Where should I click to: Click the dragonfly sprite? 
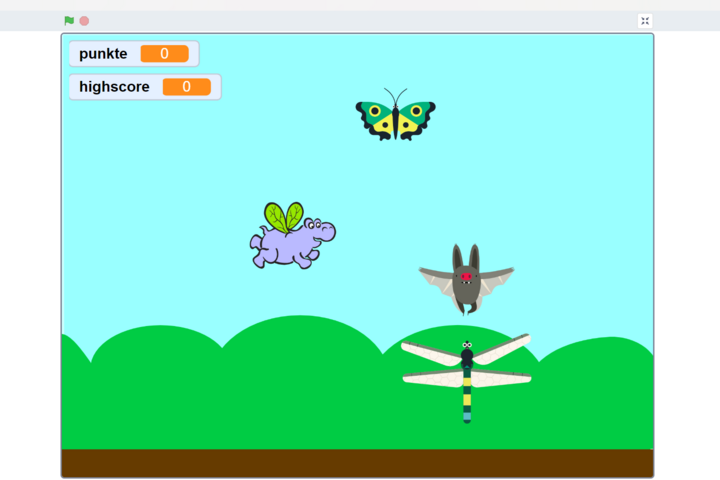pos(467,378)
